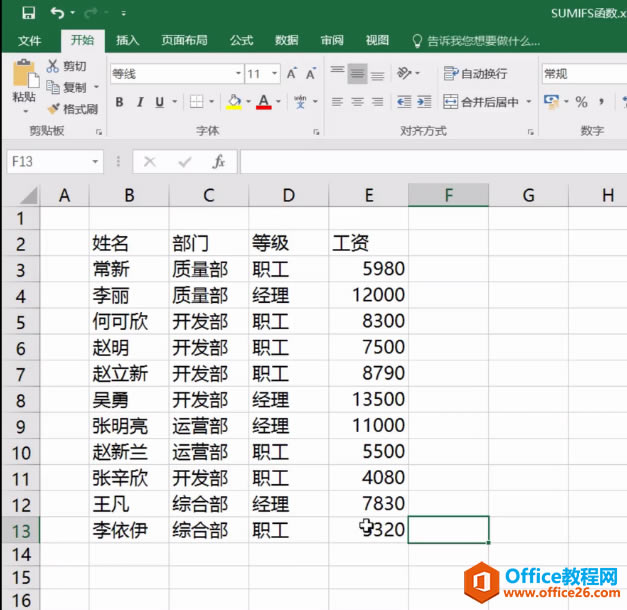Click the formula bar input area
This screenshot has height=610, width=627.
click(x=433, y=162)
